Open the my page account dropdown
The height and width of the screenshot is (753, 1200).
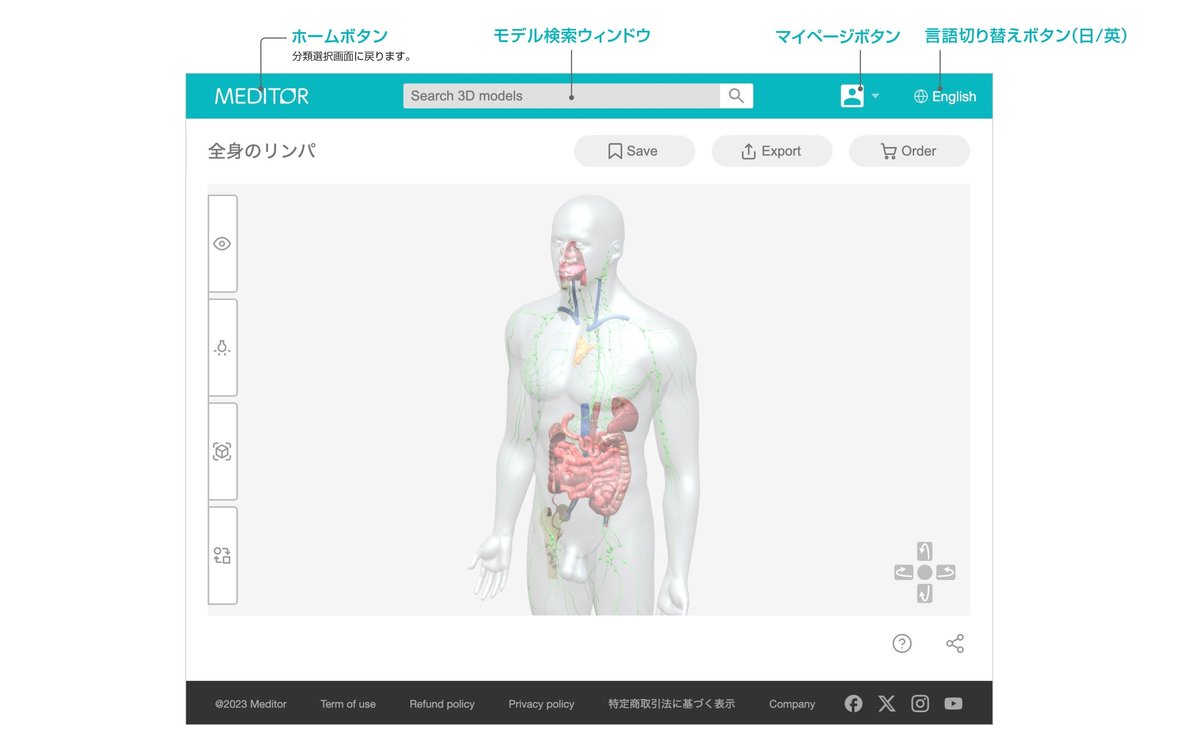(857, 95)
